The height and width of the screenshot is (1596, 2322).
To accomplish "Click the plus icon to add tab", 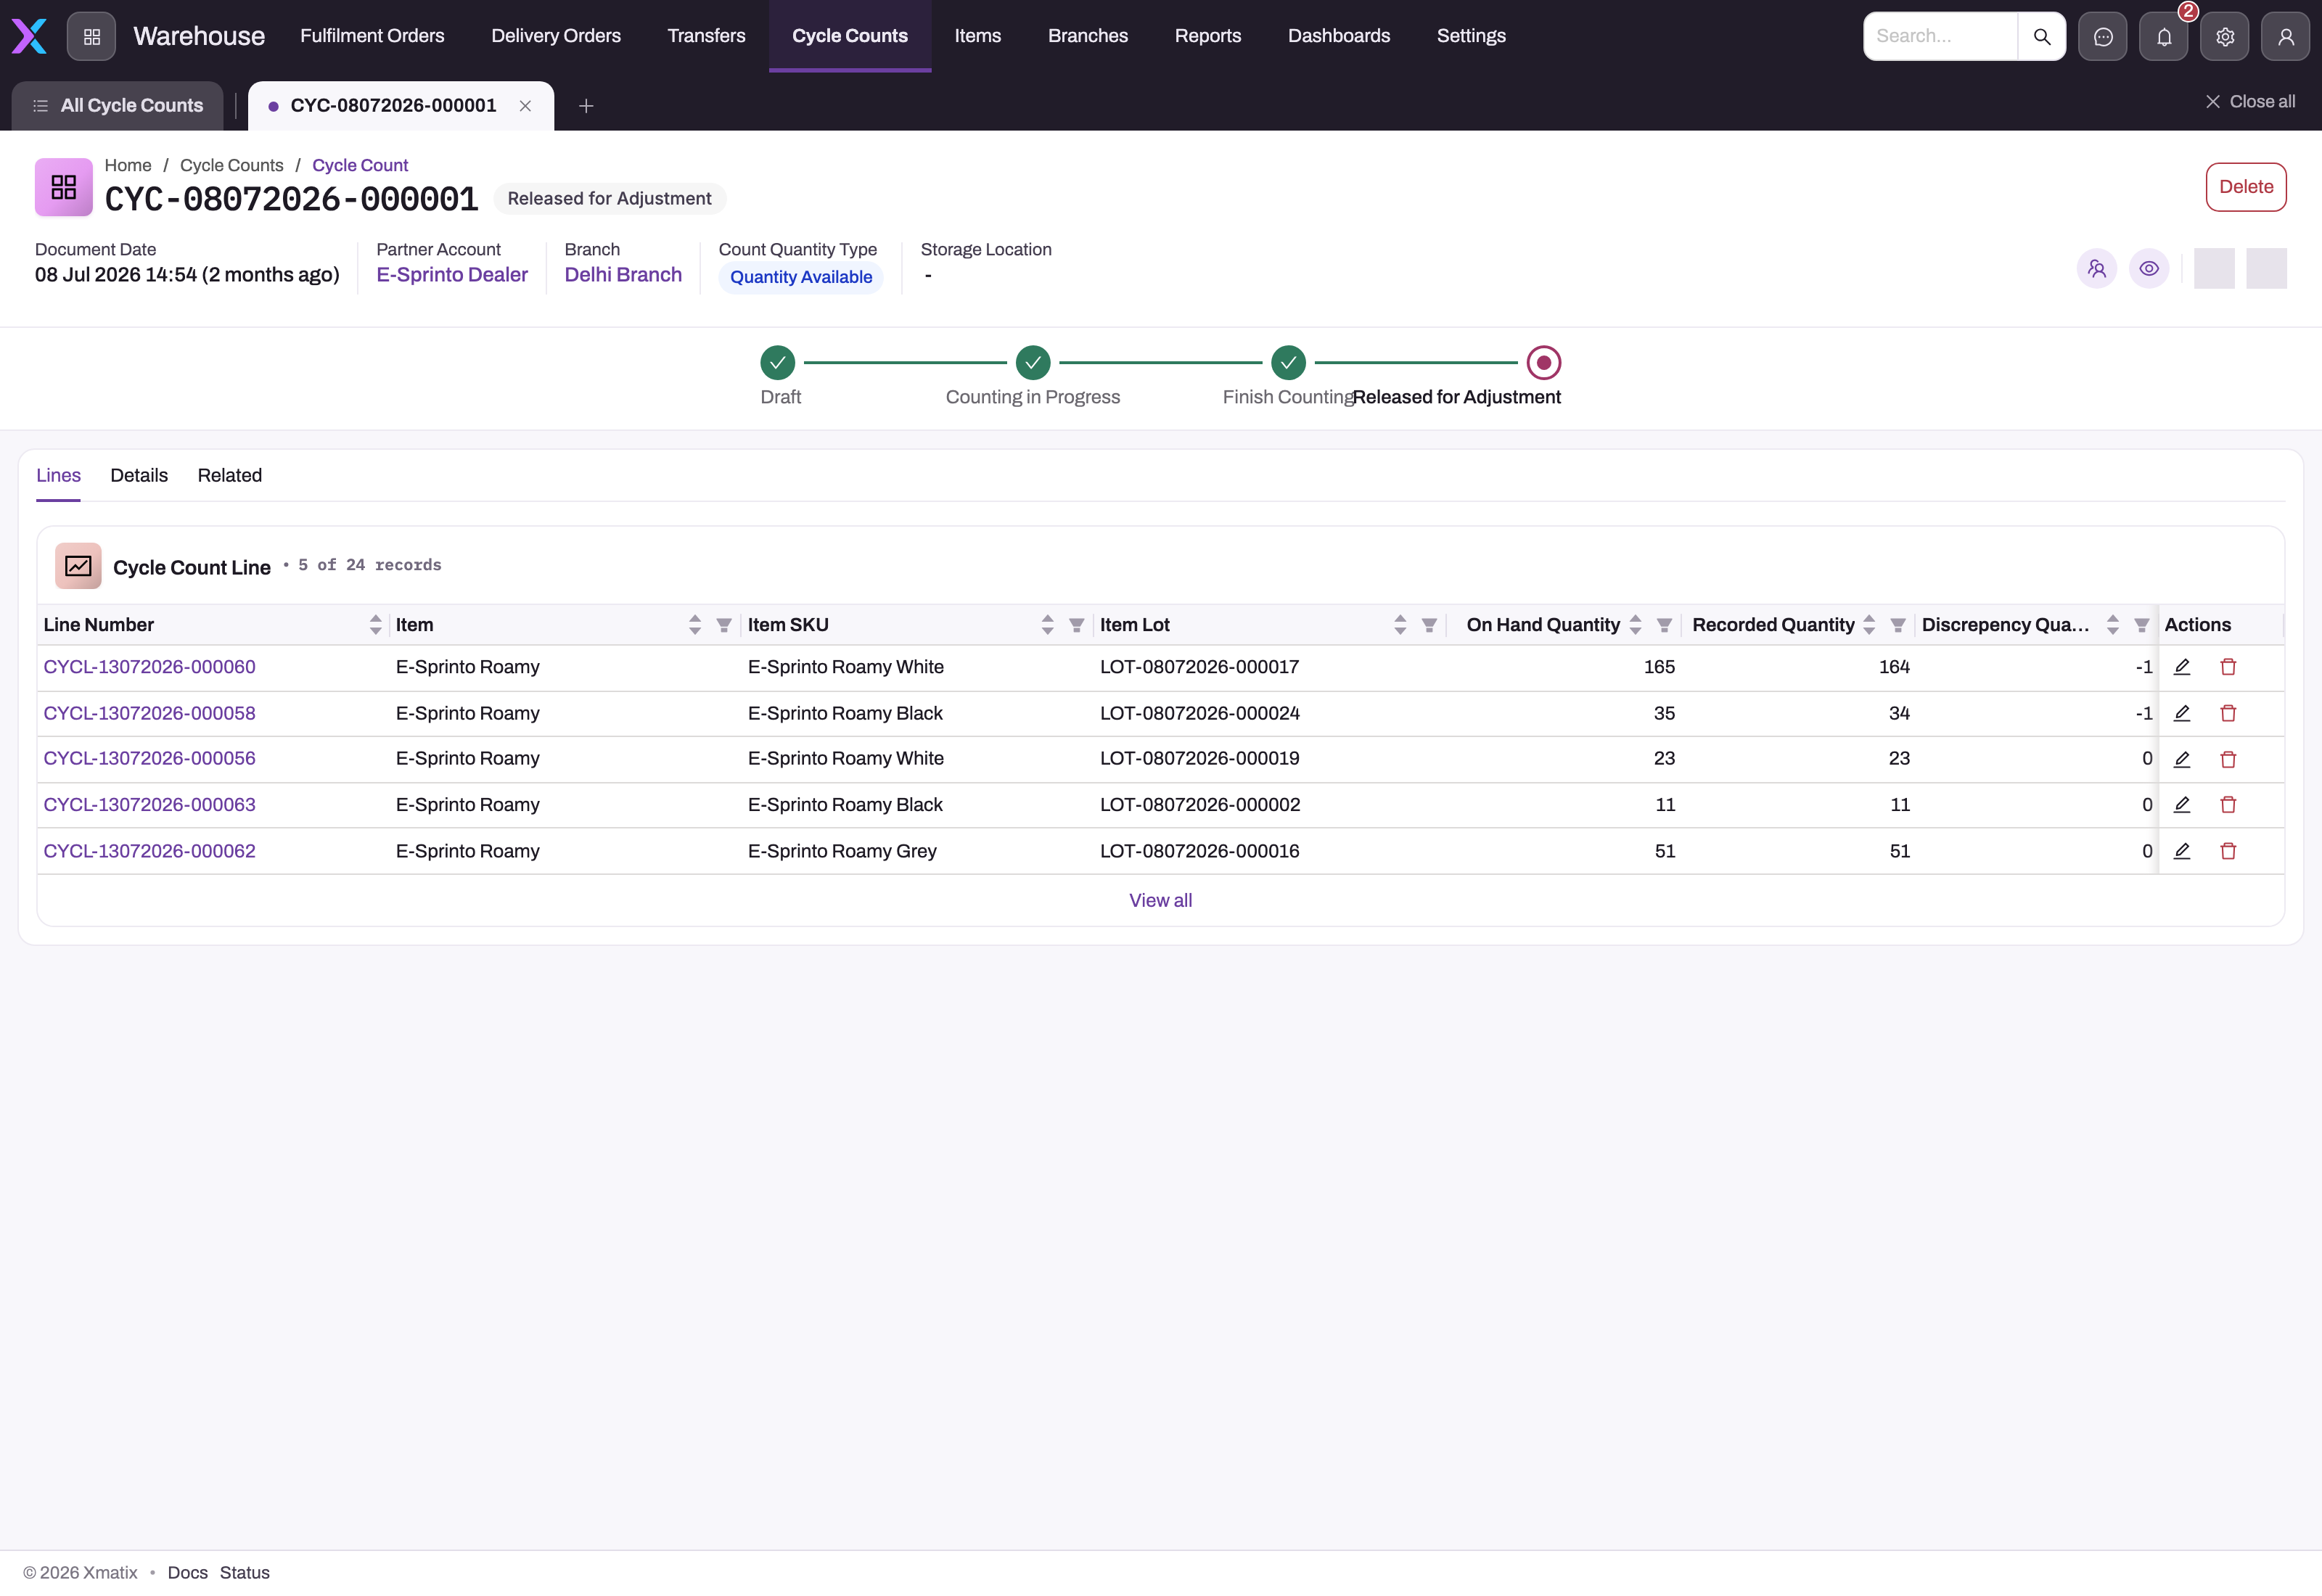I will [586, 106].
